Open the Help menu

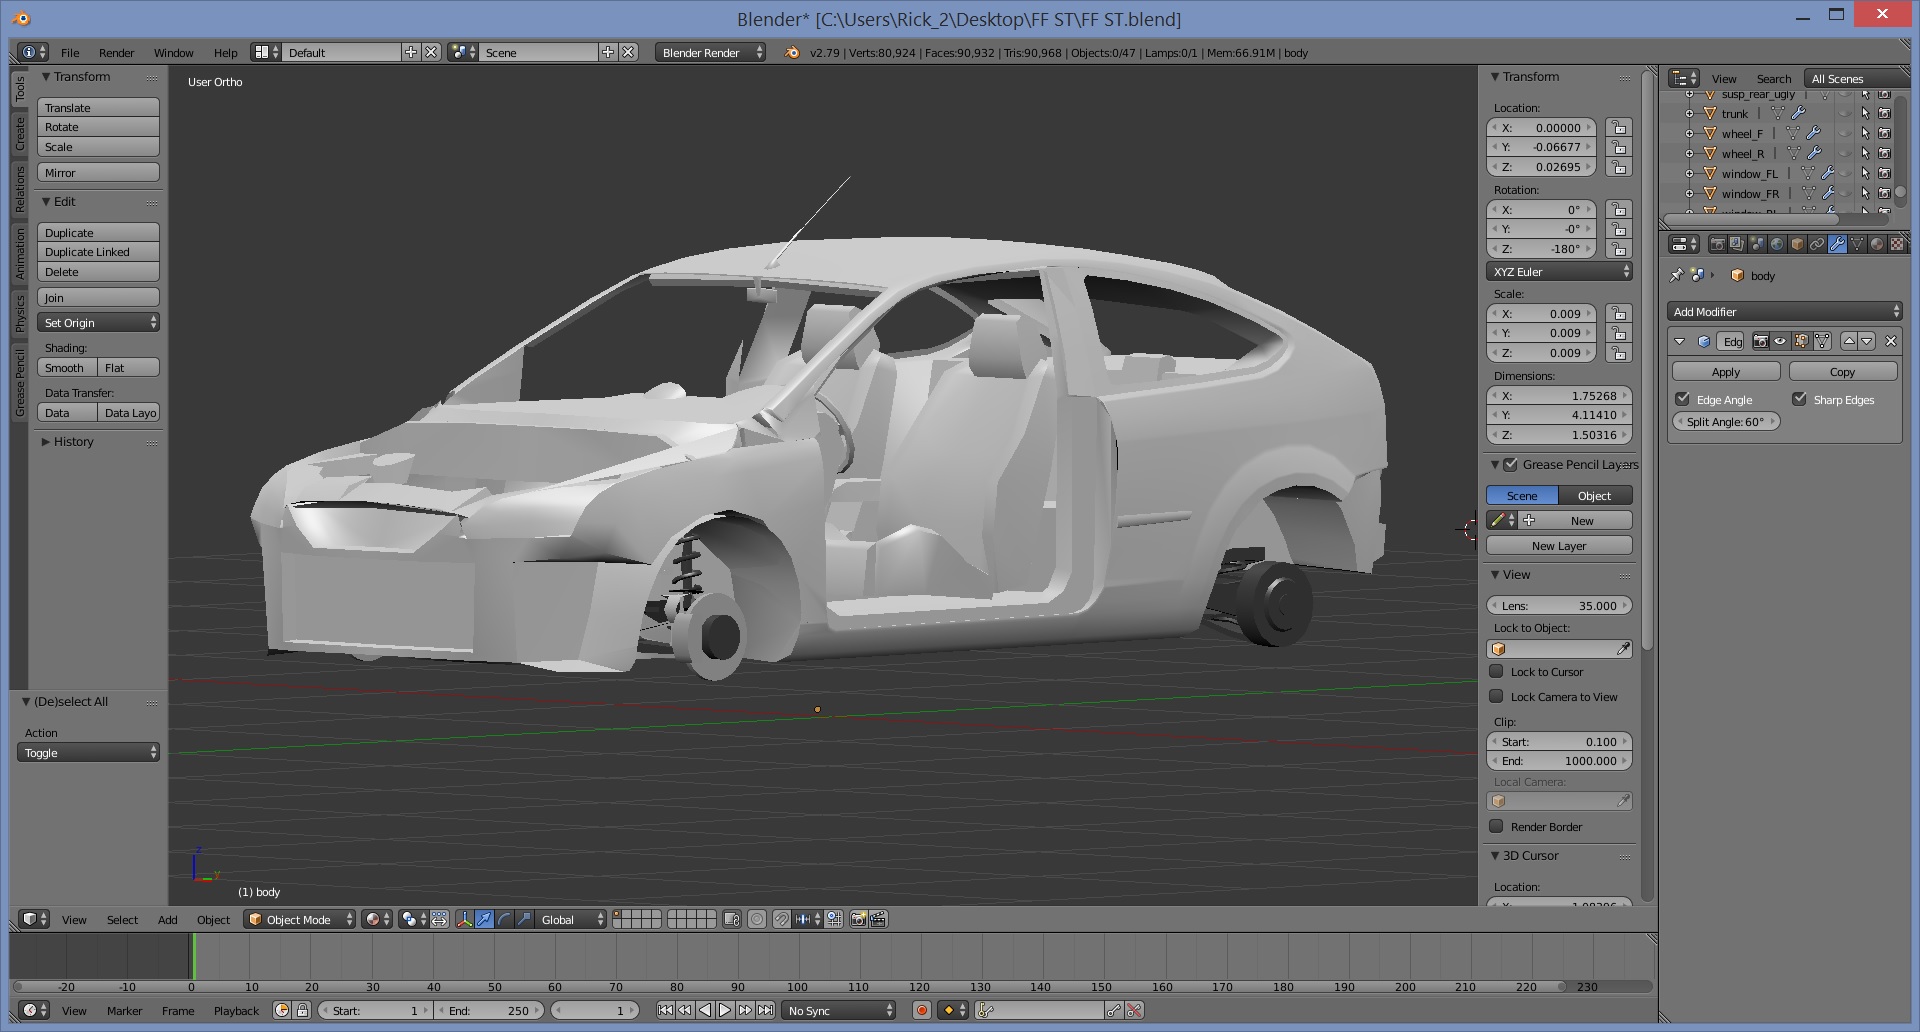point(225,52)
